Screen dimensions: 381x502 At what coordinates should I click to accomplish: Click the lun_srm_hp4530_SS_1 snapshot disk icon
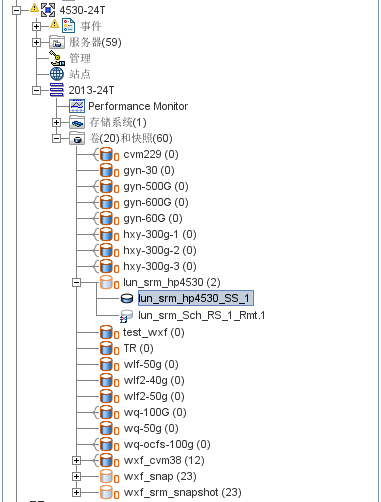127,298
